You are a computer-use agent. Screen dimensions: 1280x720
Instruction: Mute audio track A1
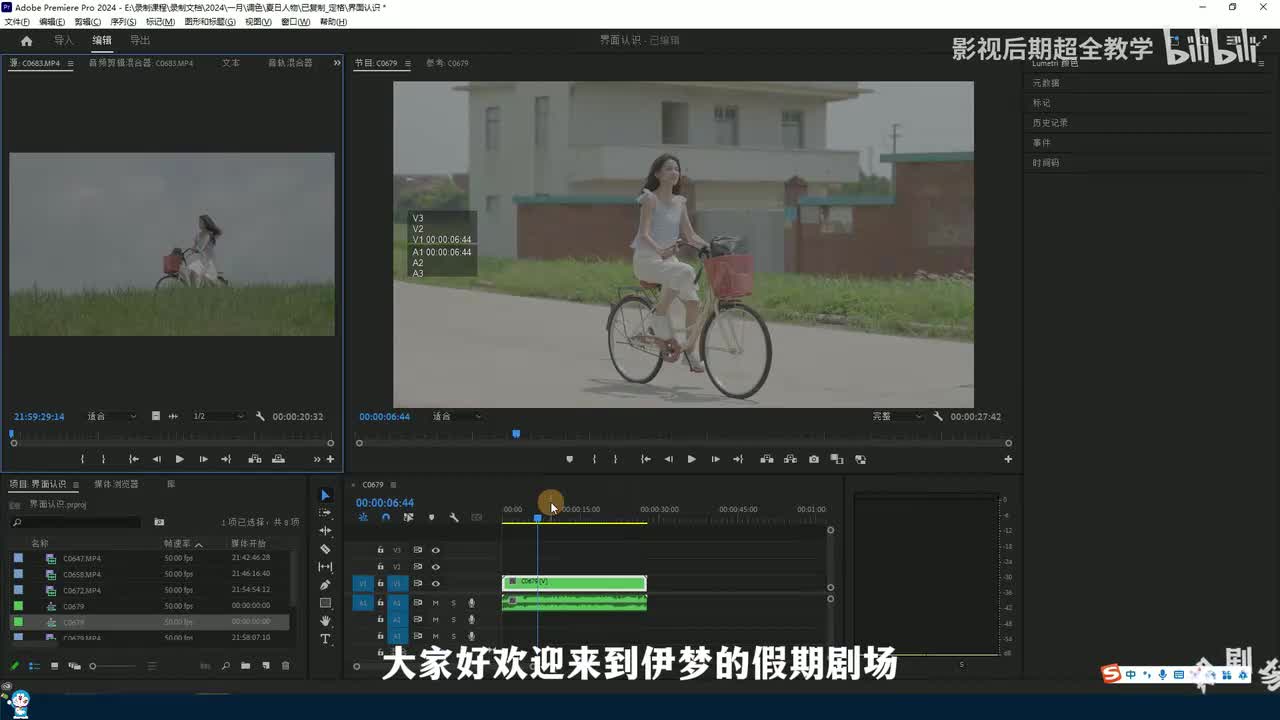click(x=435, y=603)
